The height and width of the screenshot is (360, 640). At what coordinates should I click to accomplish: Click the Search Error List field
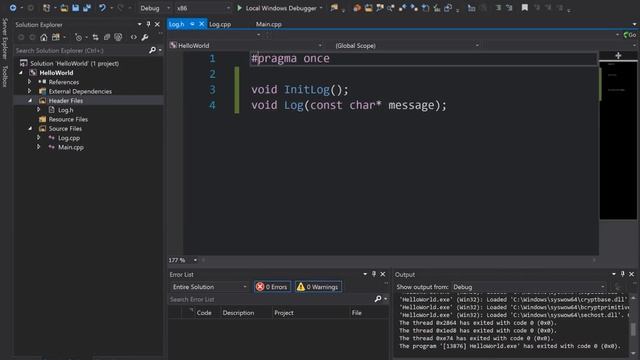point(271,299)
